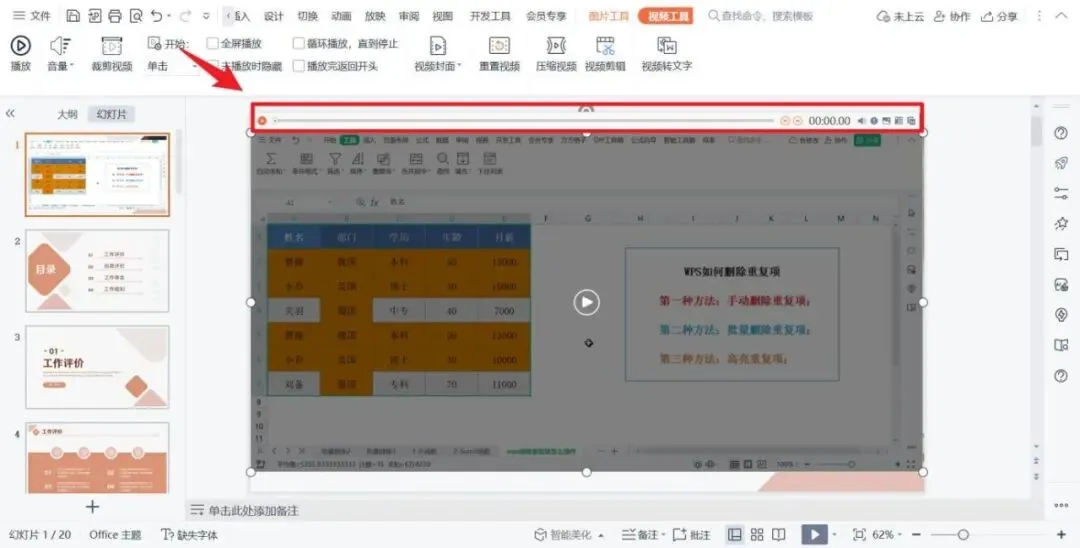Switch to the 大纲 outline tab
Viewport: 1080px width, 548px height.
pos(68,114)
